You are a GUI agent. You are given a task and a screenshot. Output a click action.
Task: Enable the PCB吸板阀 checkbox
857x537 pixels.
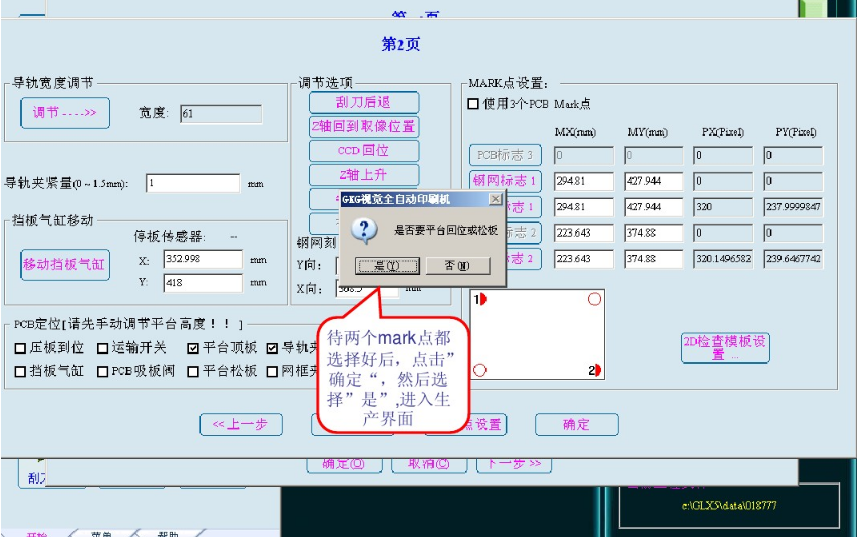coord(103,372)
